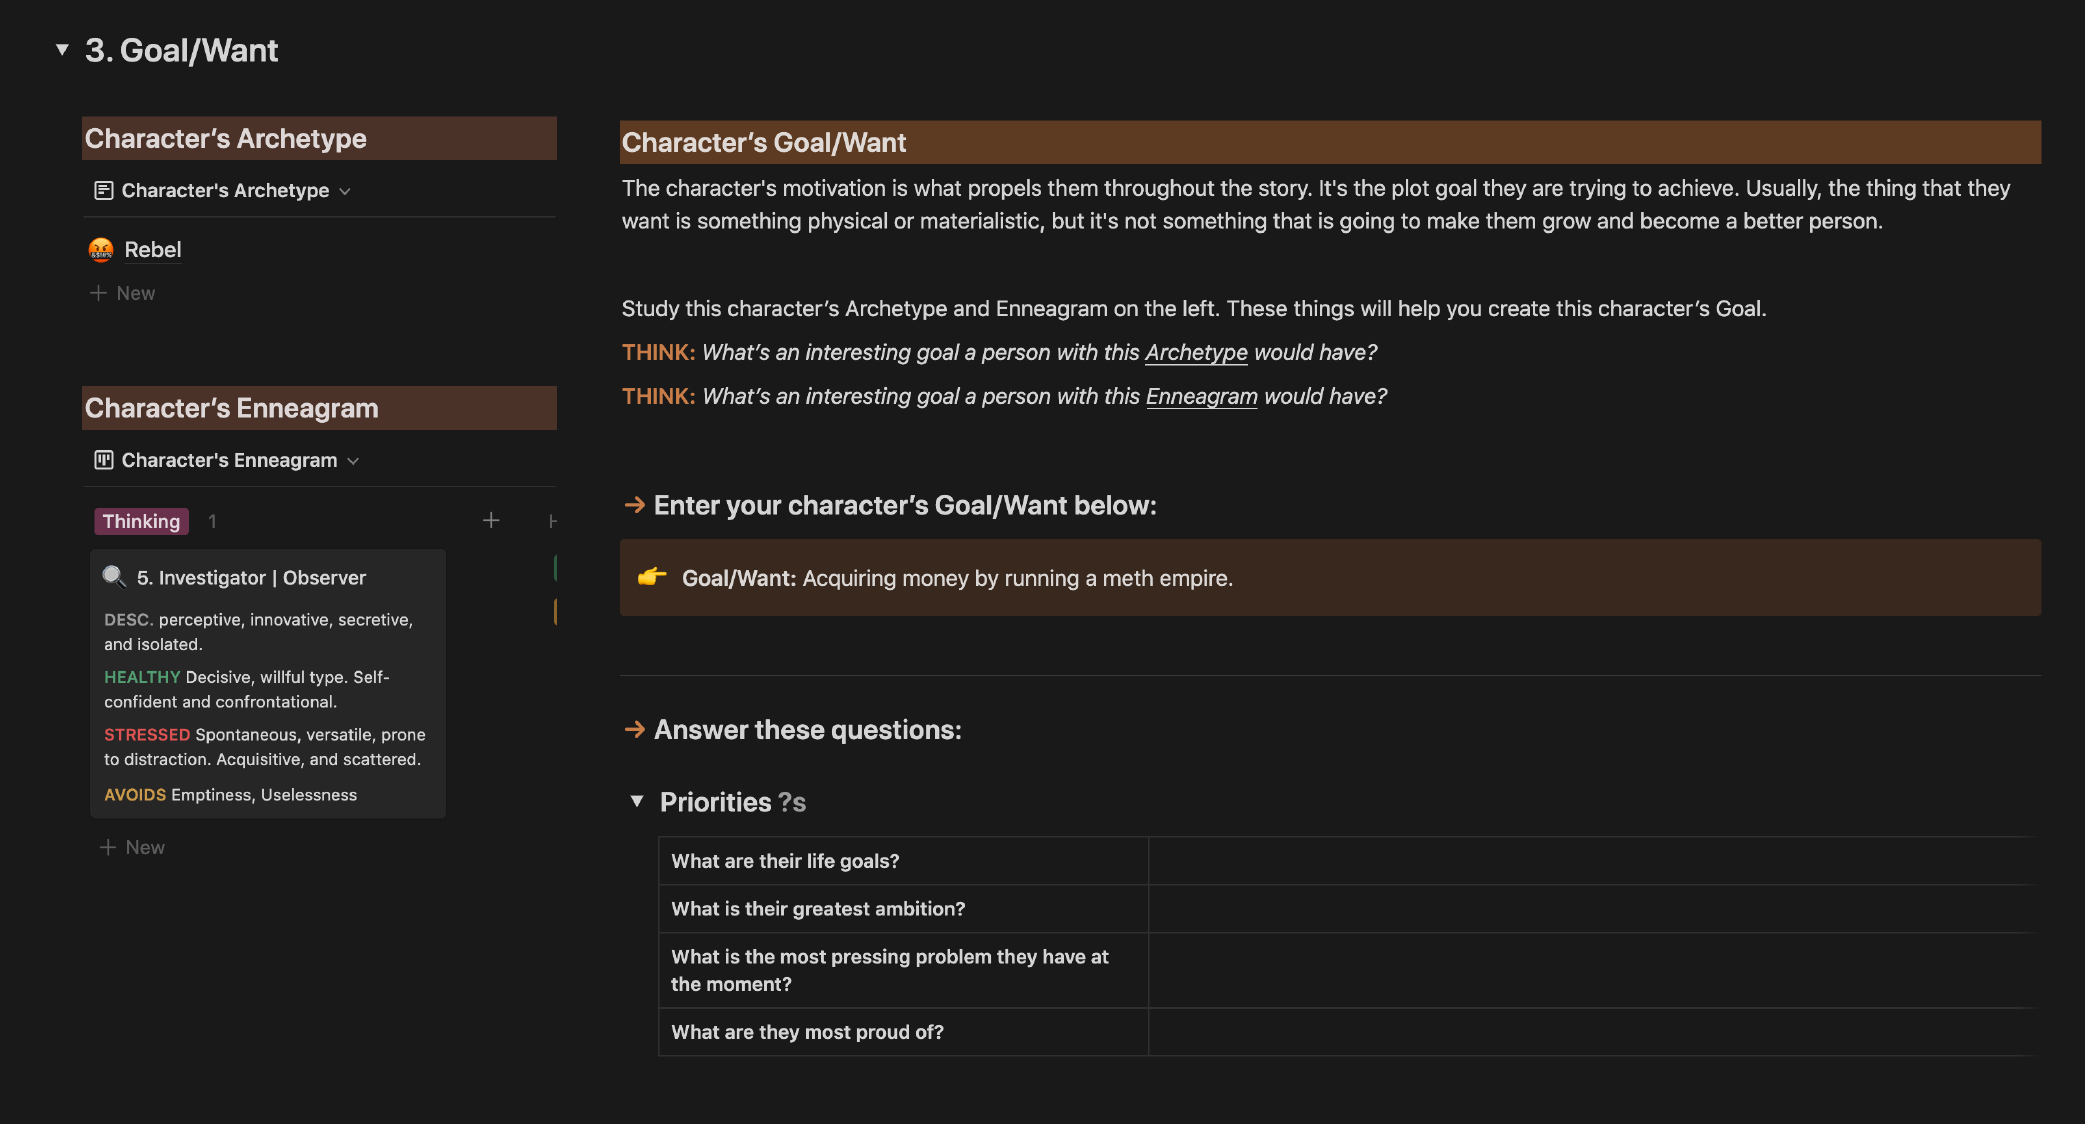The height and width of the screenshot is (1125, 2085).
Task: Click the board-view icon beside Character's Enneagram
Action: coord(103,460)
